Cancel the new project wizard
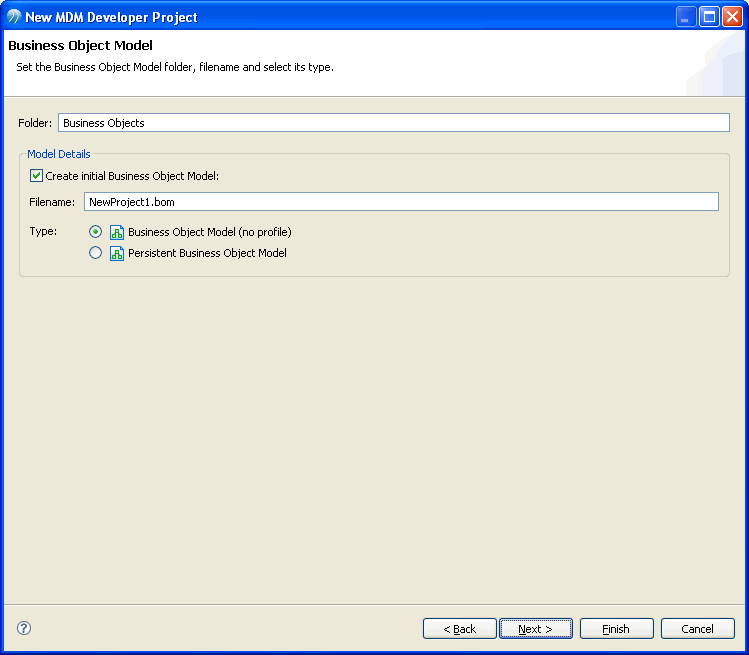The height and width of the screenshot is (655, 749). 697,629
